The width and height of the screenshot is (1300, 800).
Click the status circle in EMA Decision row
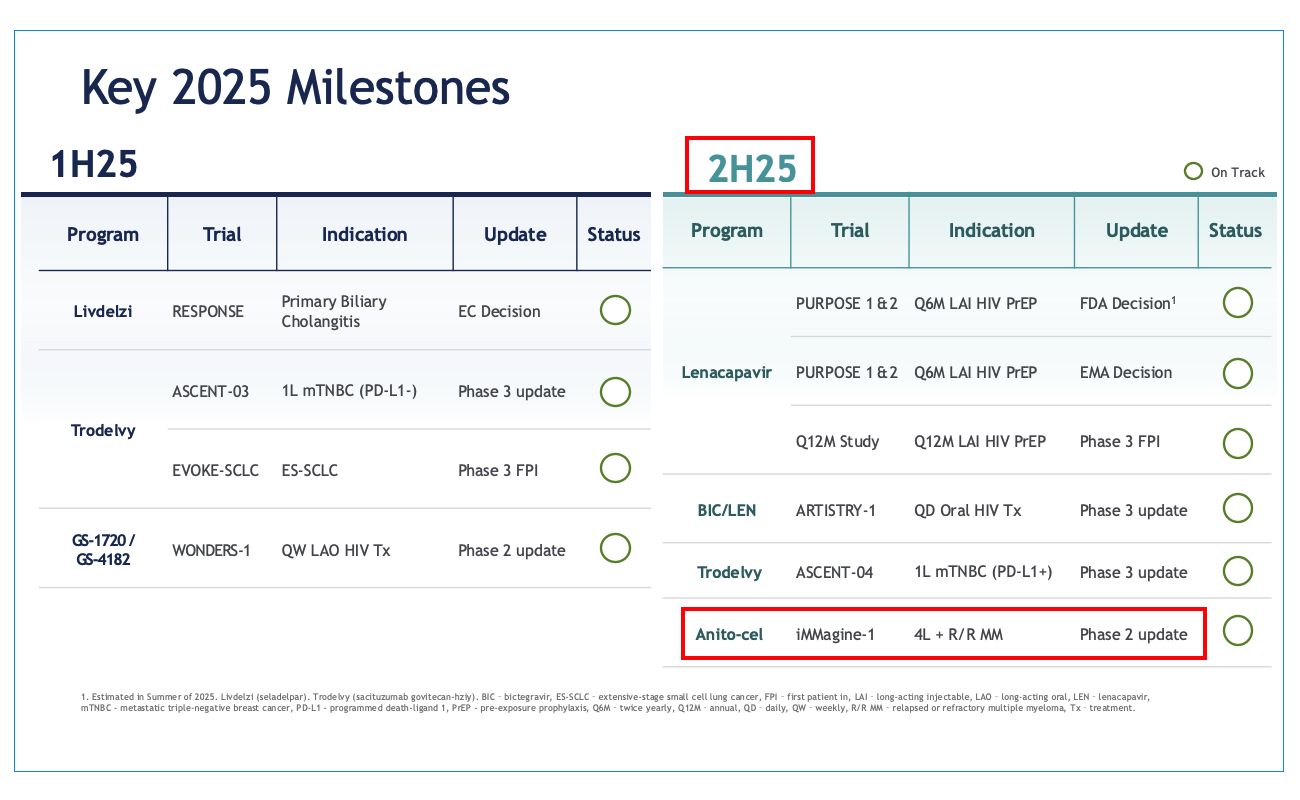coord(1238,373)
